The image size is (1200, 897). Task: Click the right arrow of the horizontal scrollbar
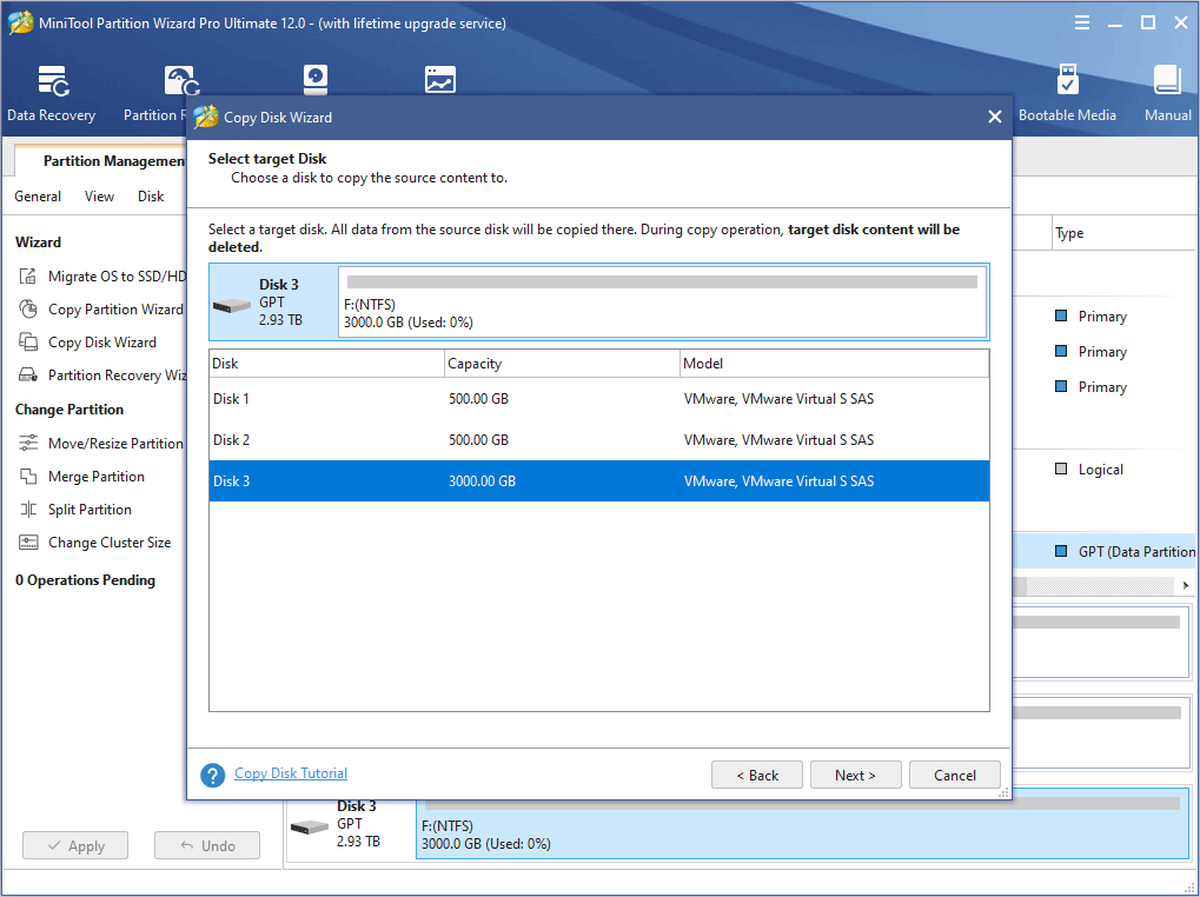coord(1187,585)
